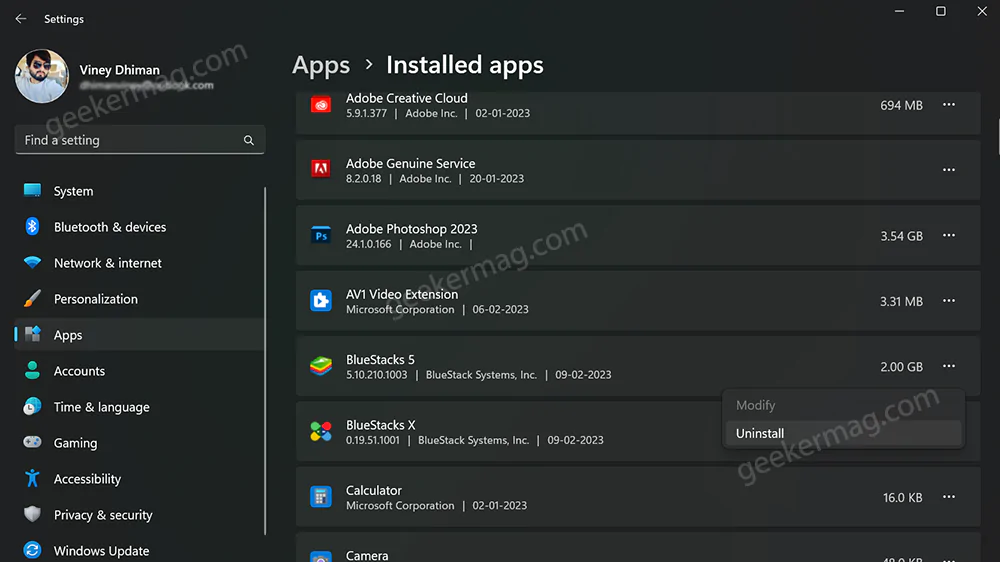Click the 3.54 GB size value
The image size is (1000, 562).
click(x=901, y=236)
